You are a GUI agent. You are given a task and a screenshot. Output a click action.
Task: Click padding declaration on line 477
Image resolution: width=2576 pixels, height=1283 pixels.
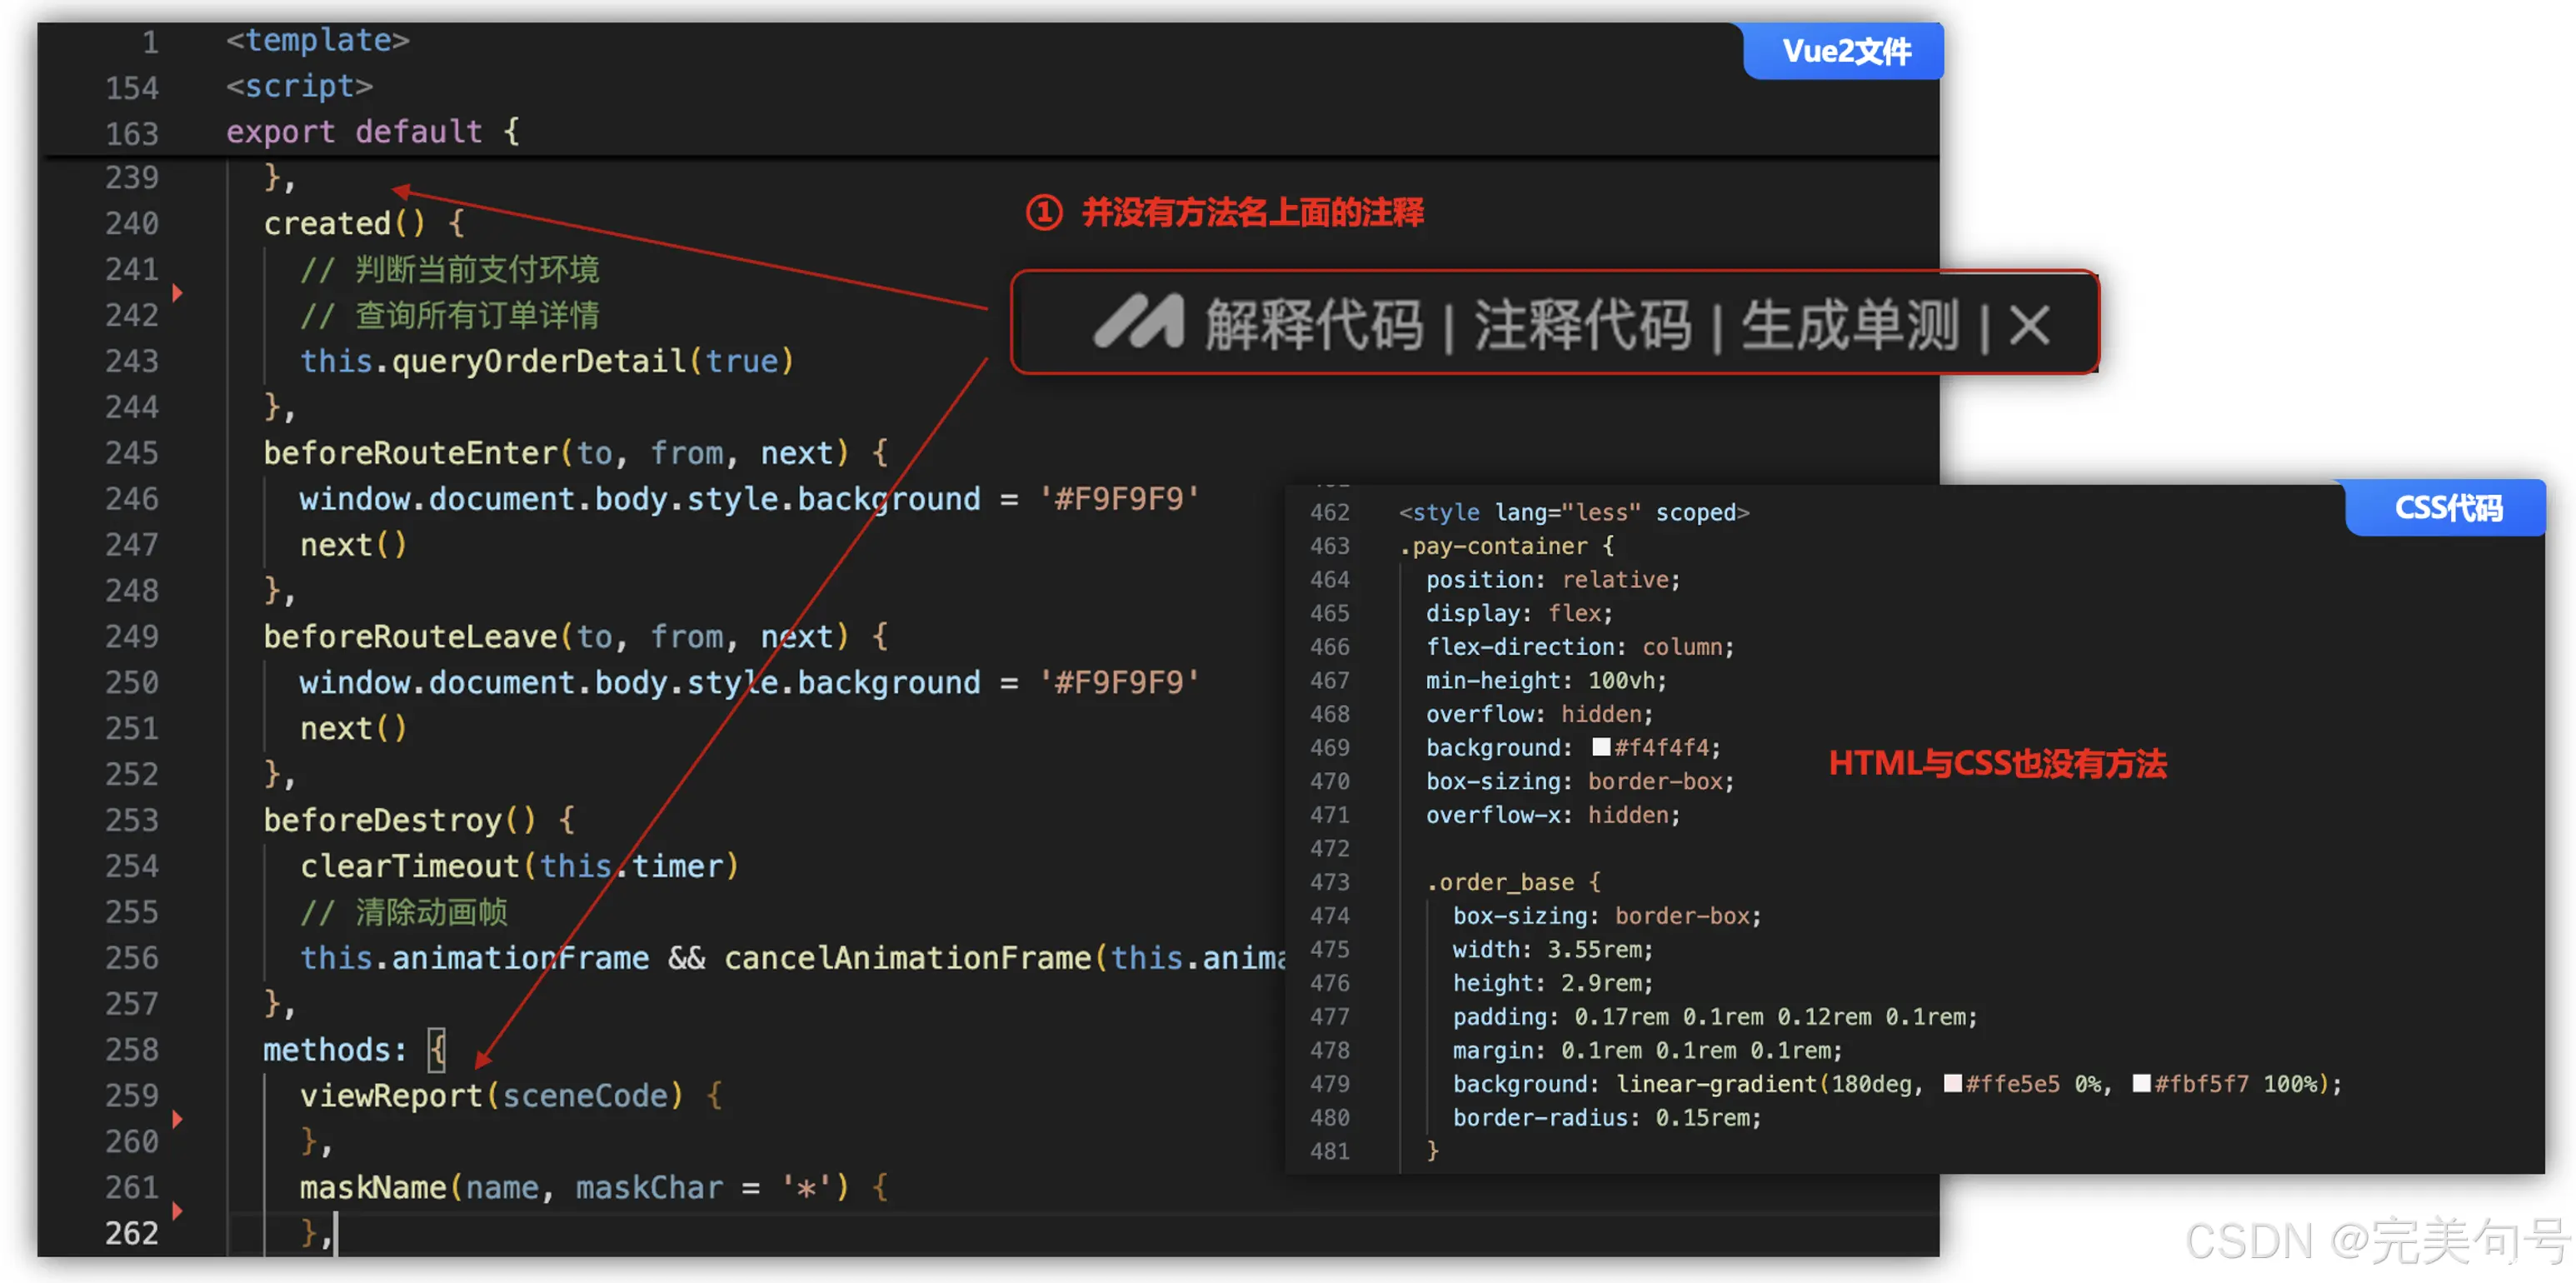pyautogui.click(x=1715, y=1016)
